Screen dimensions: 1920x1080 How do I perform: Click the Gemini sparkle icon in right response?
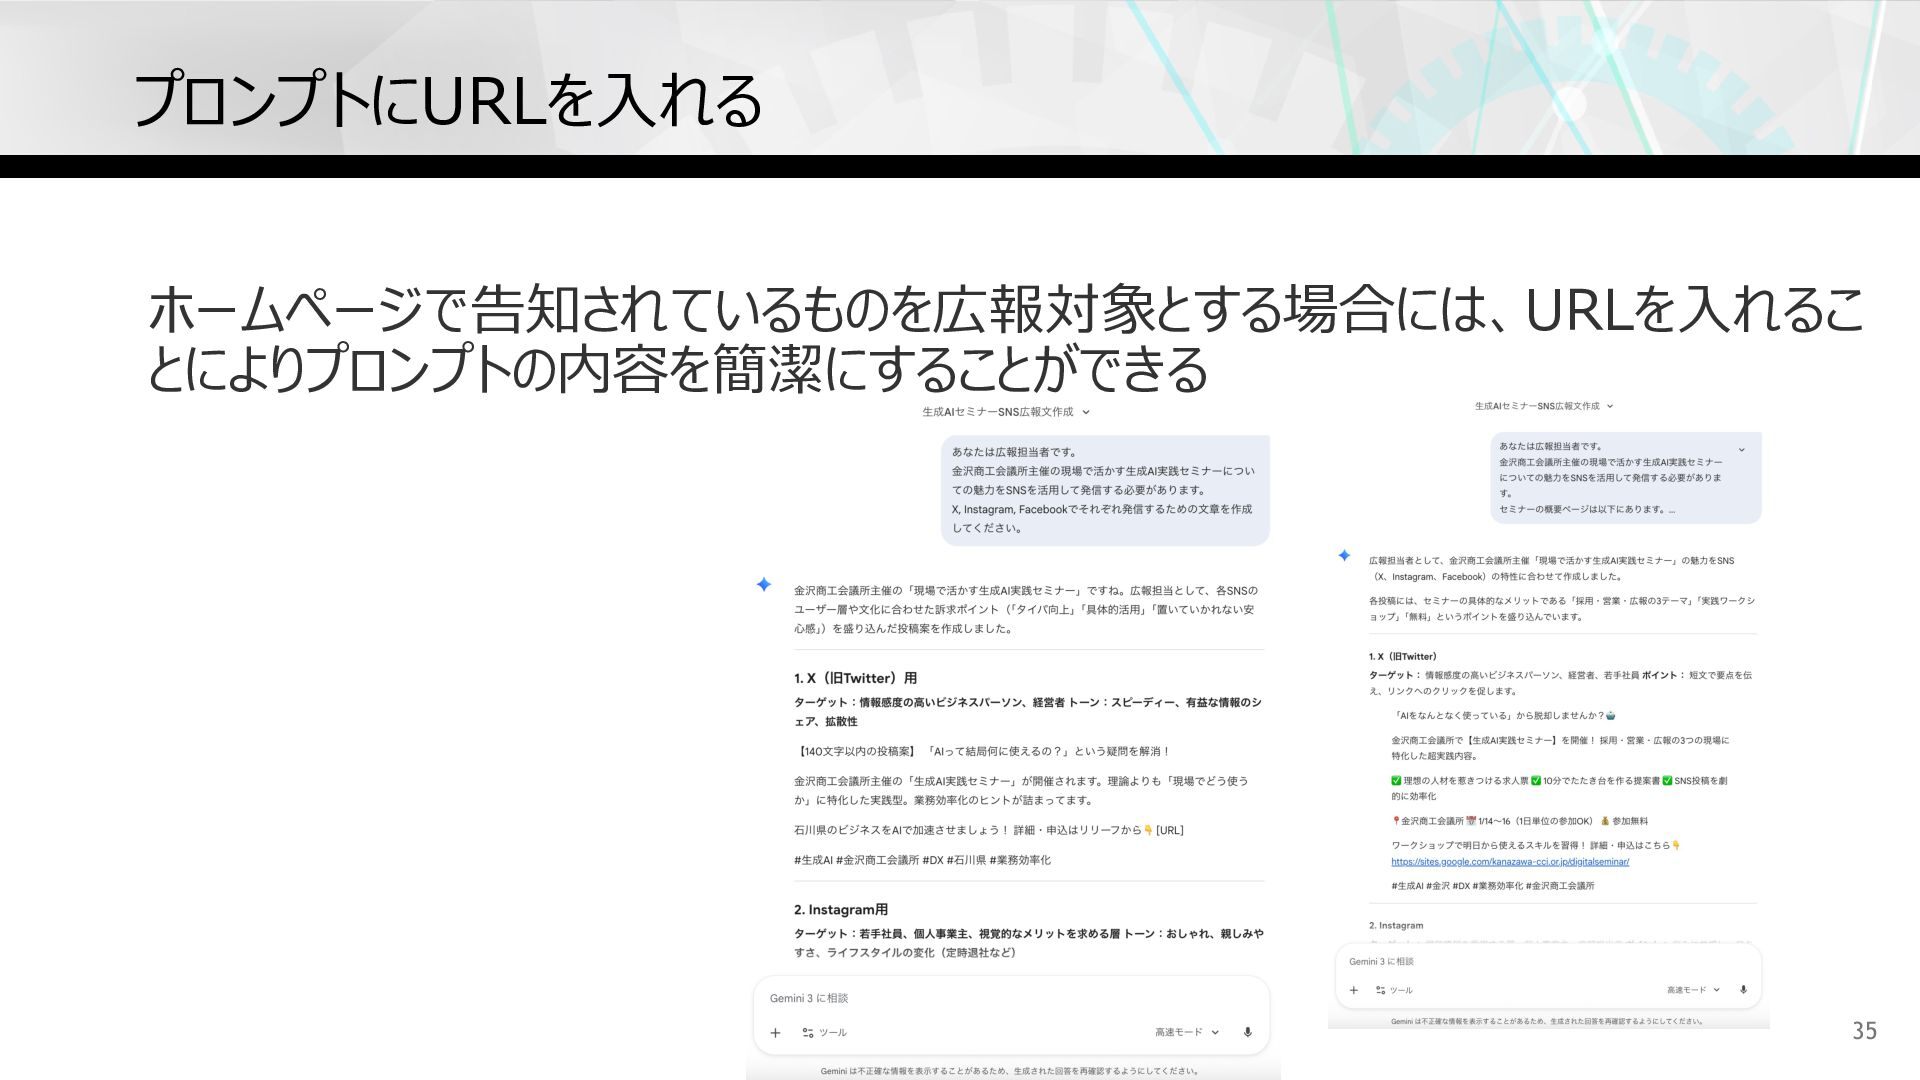click(x=1344, y=555)
